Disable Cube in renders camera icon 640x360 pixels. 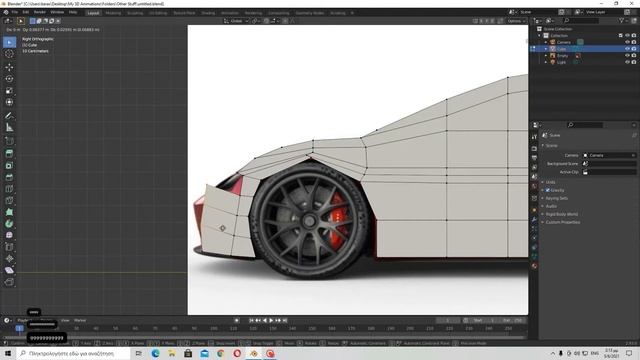coord(634,49)
